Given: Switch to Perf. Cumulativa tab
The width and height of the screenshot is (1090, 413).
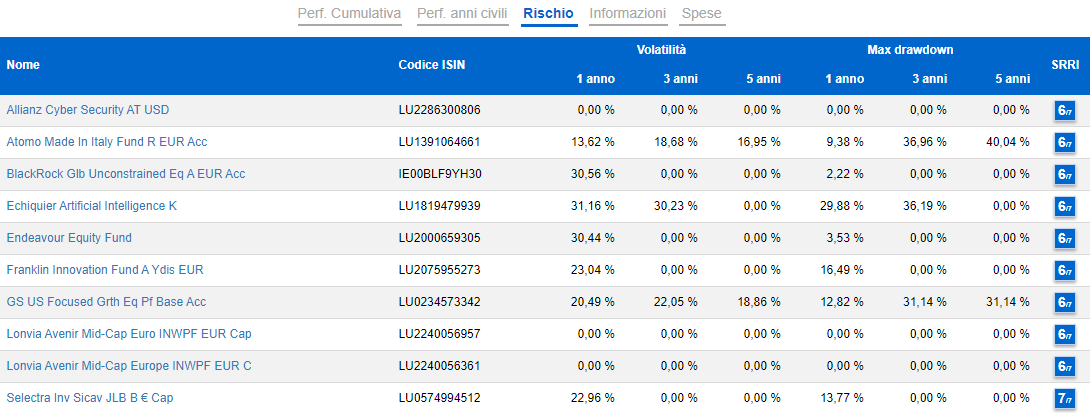Looking at the screenshot, I should (350, 14).
